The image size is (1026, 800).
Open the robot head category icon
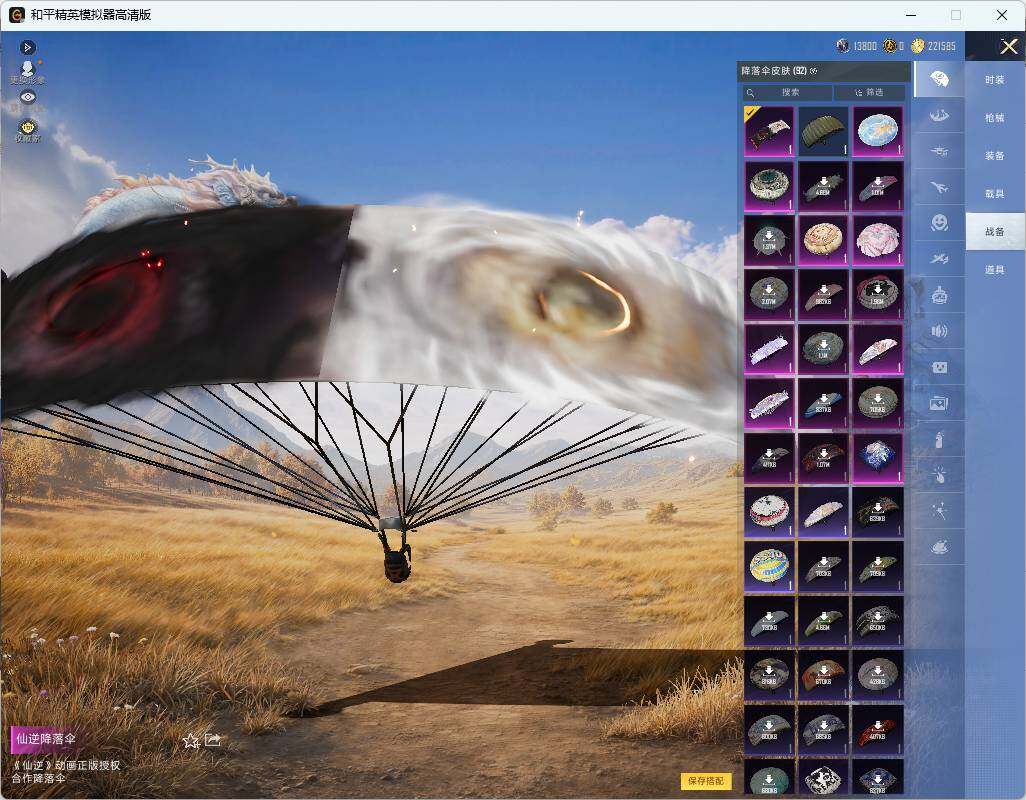tap(939, 295)
